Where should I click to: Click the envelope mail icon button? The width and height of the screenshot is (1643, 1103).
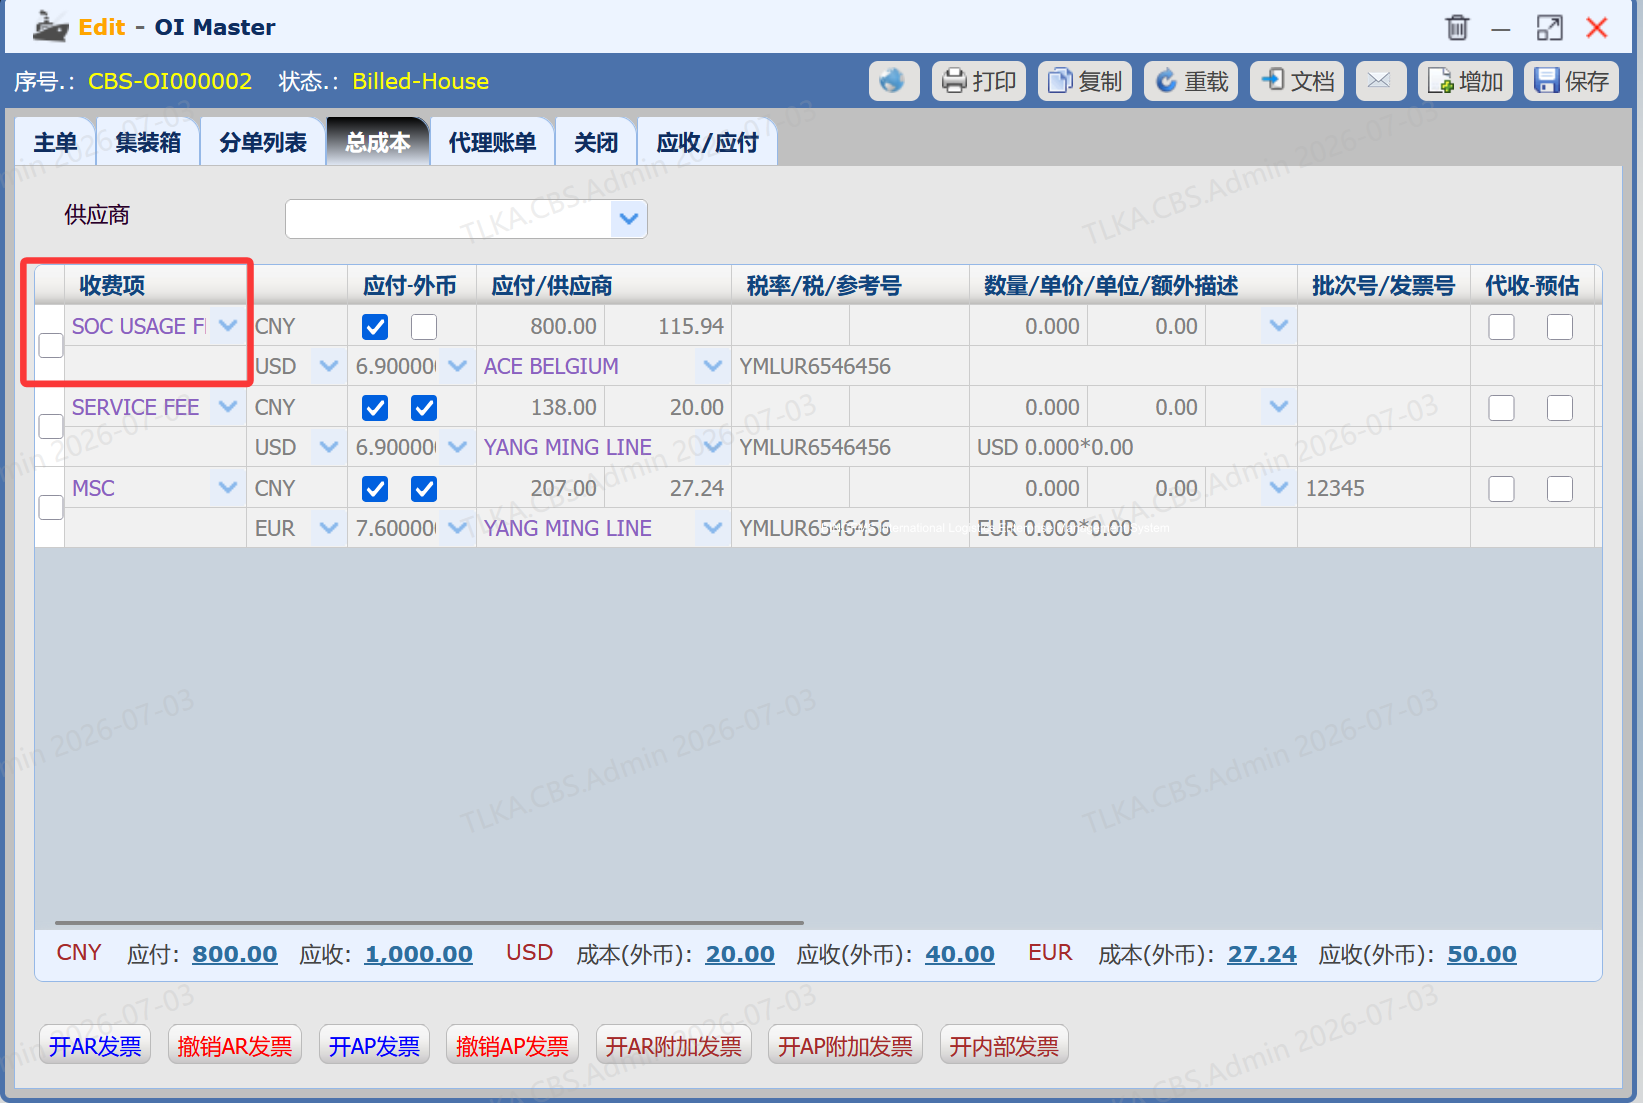[1380, 81]
